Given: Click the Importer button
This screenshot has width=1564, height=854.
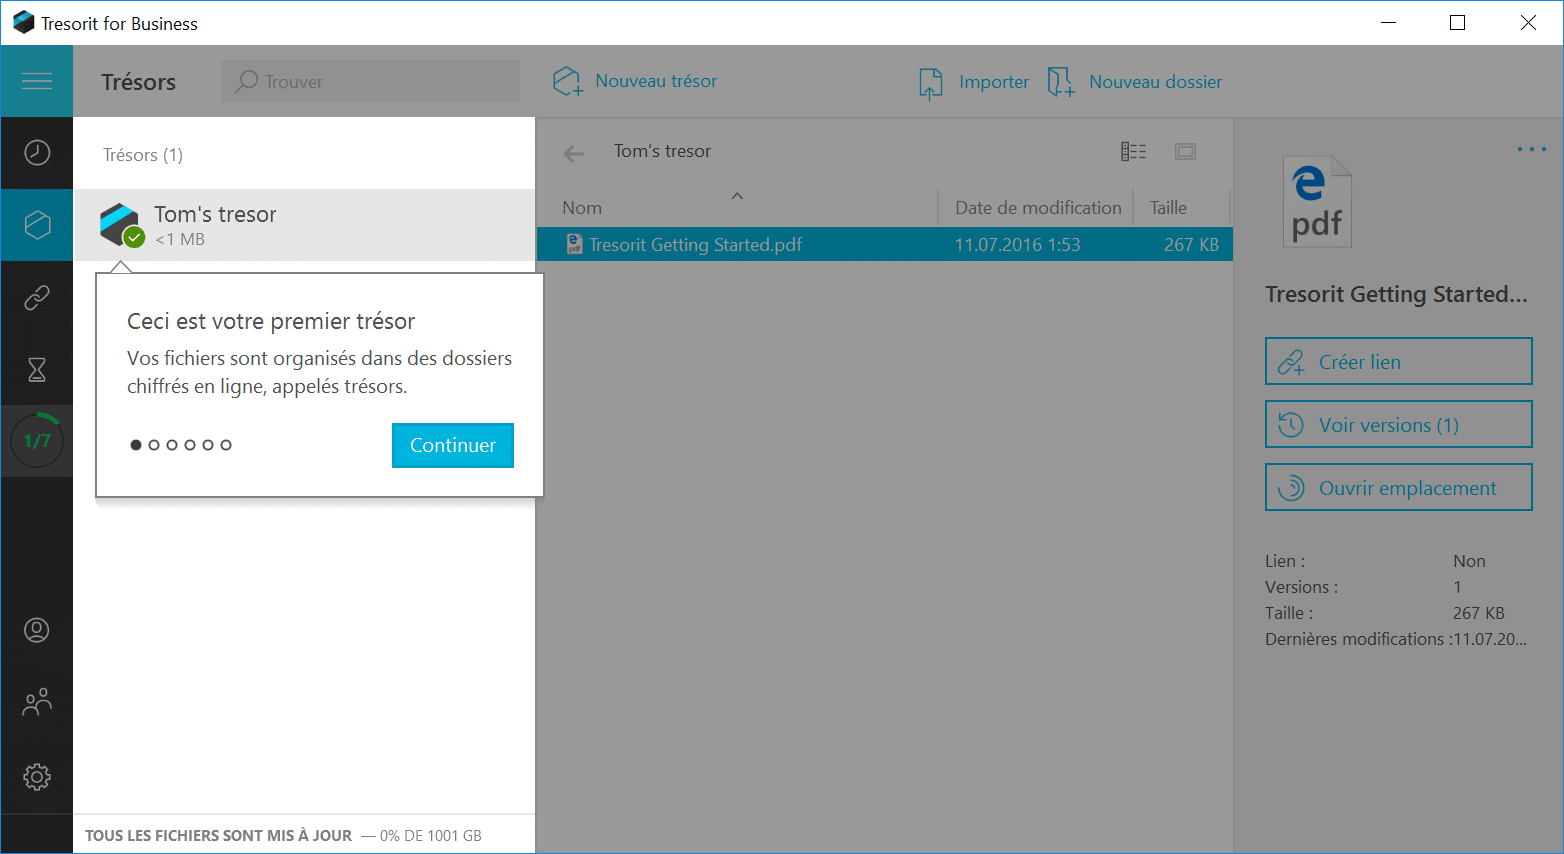Looking at the screenshot, I should pyautogui.click(x=973, y=82).
